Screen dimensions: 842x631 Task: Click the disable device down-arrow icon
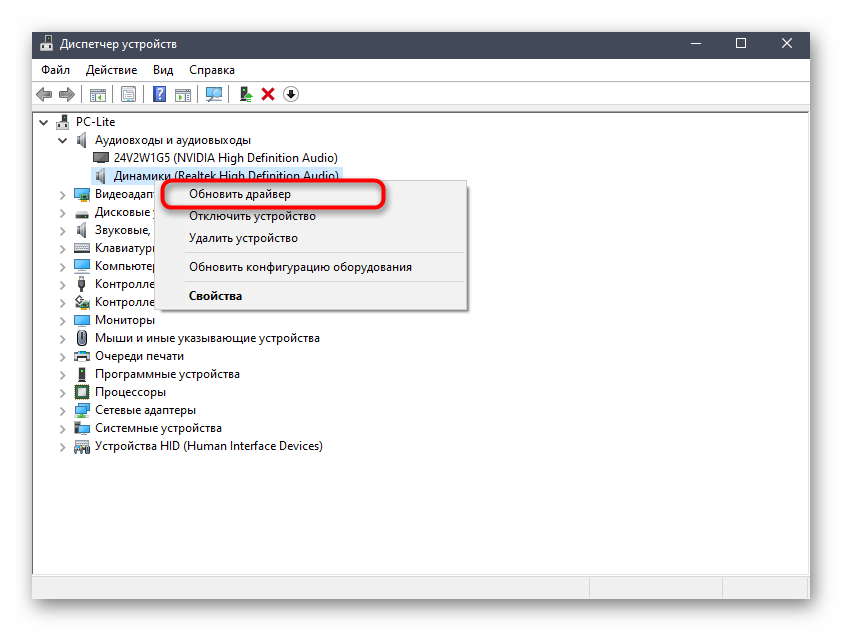click(x=291, y=94)
